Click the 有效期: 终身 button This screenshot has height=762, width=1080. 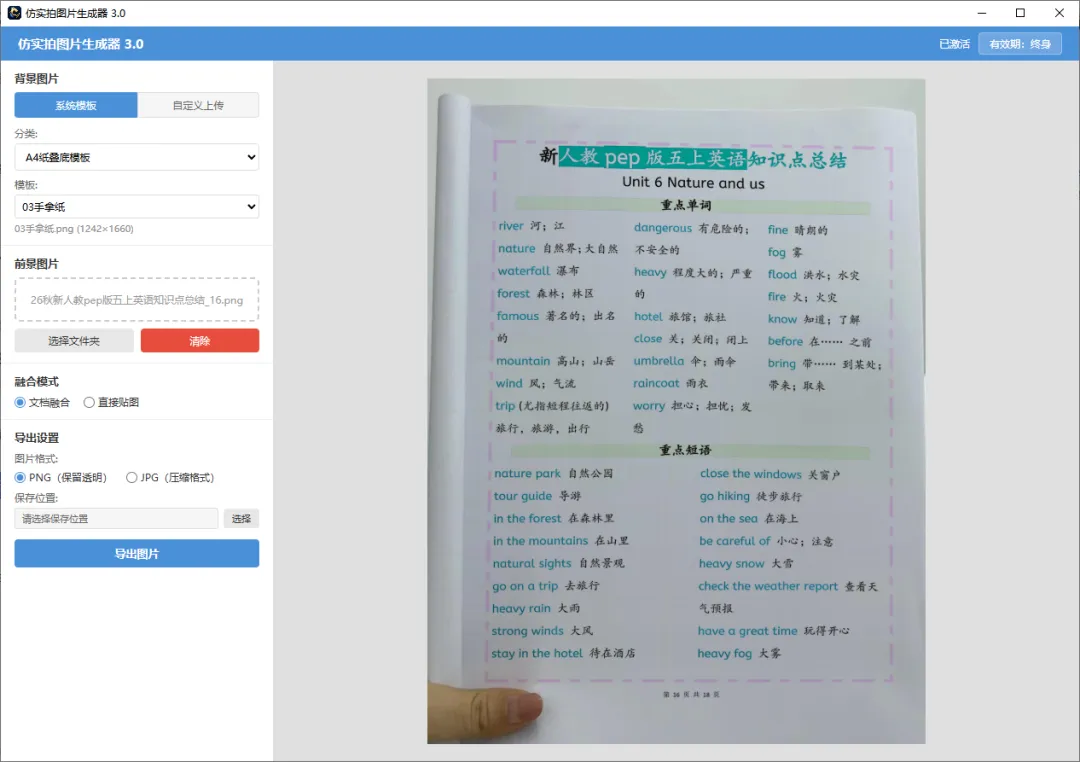coord(1019,44)
